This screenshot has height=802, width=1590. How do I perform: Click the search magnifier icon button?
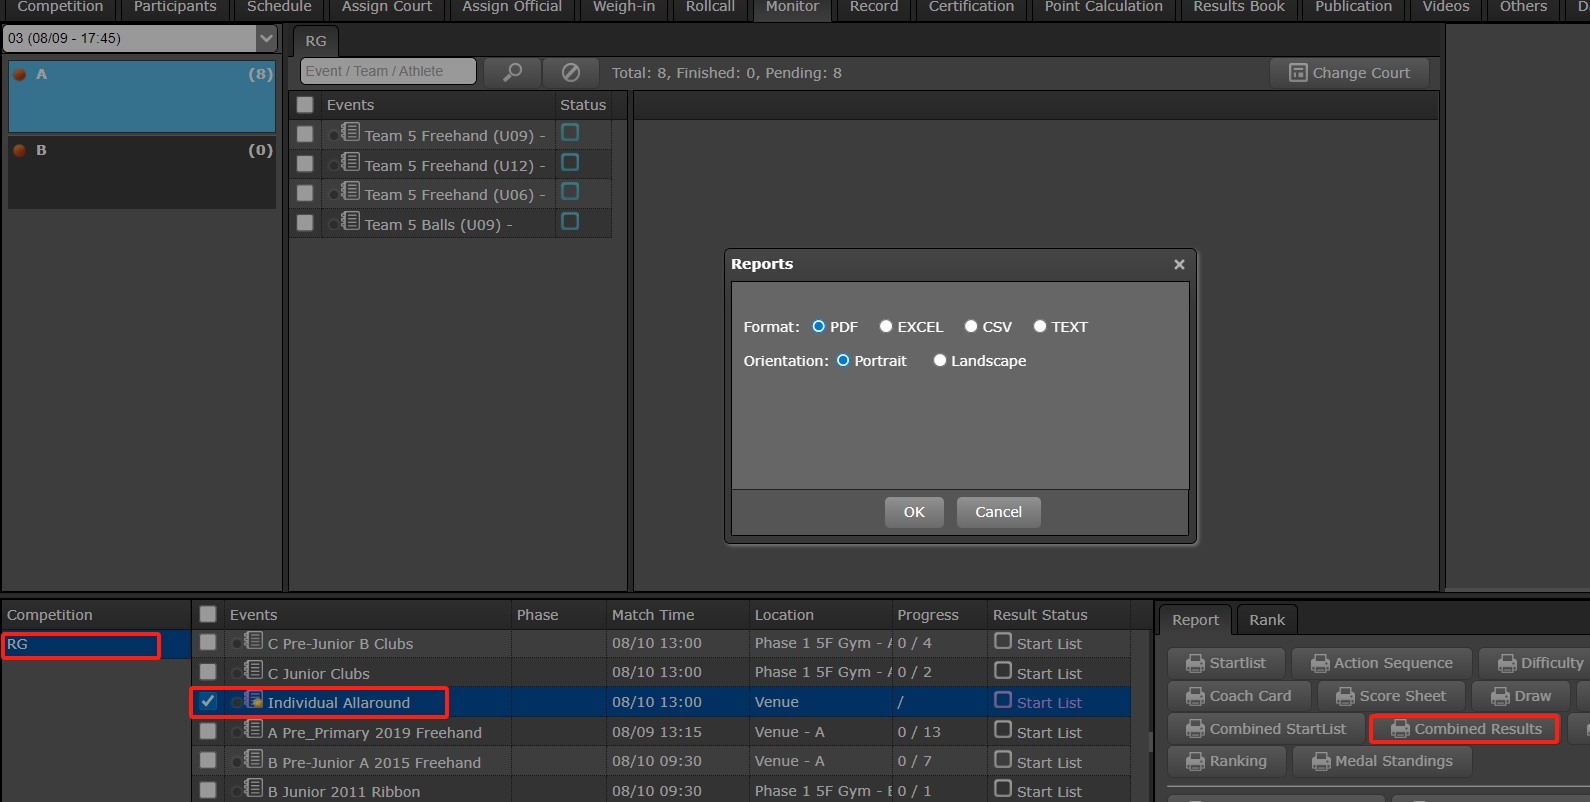click(512, 72)
